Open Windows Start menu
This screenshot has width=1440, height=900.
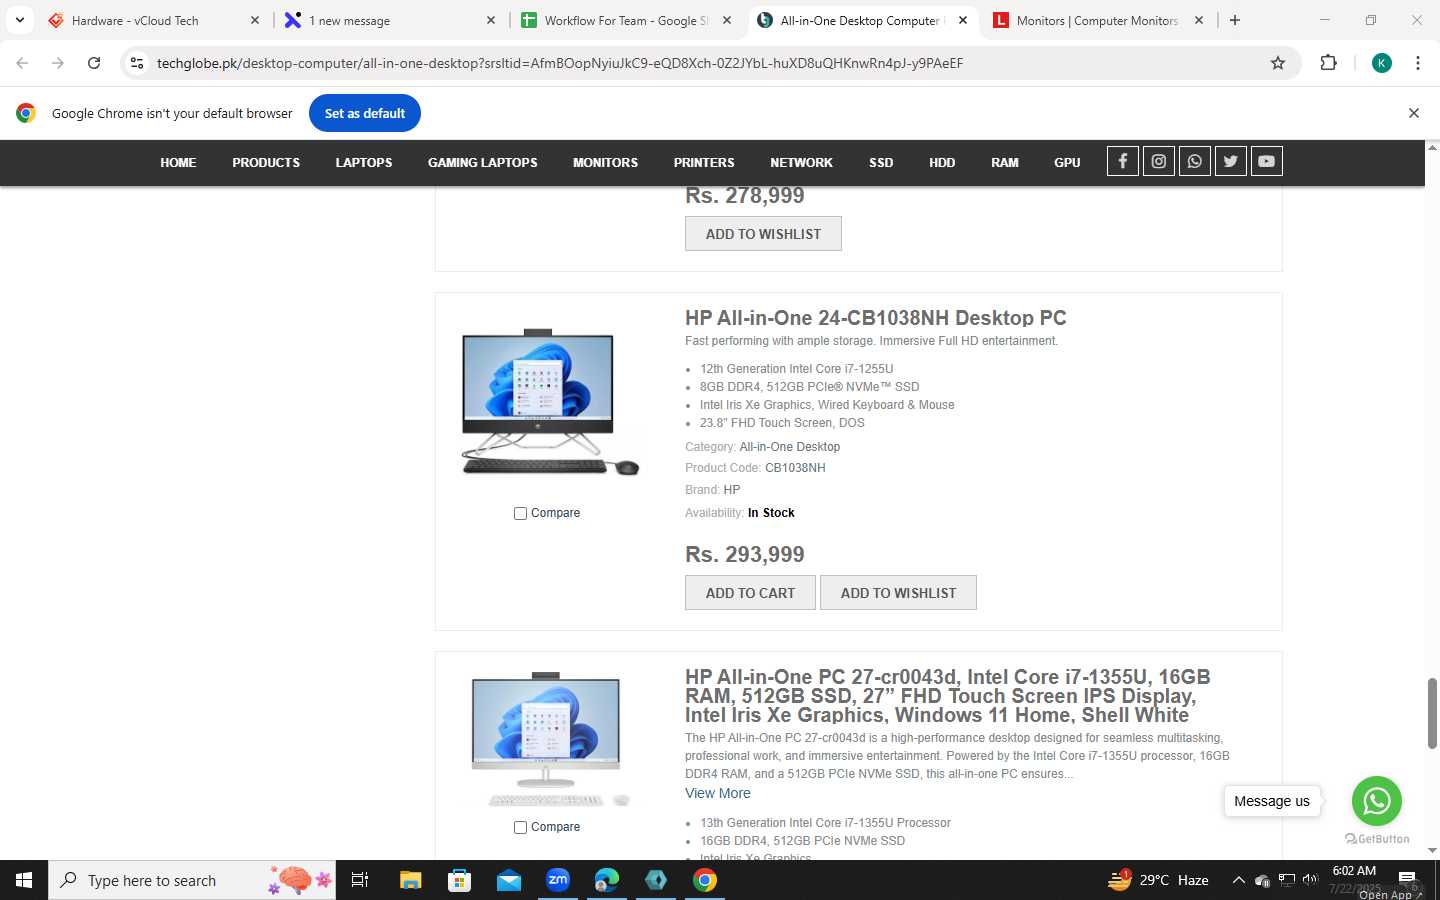click(x=24, y=880)
